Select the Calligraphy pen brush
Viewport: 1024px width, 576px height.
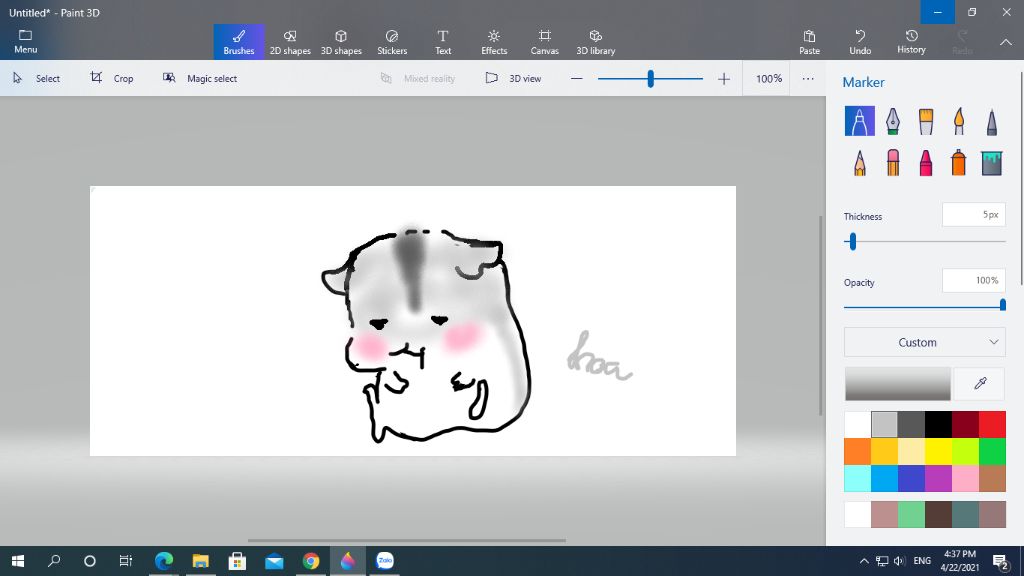point(893,121)
